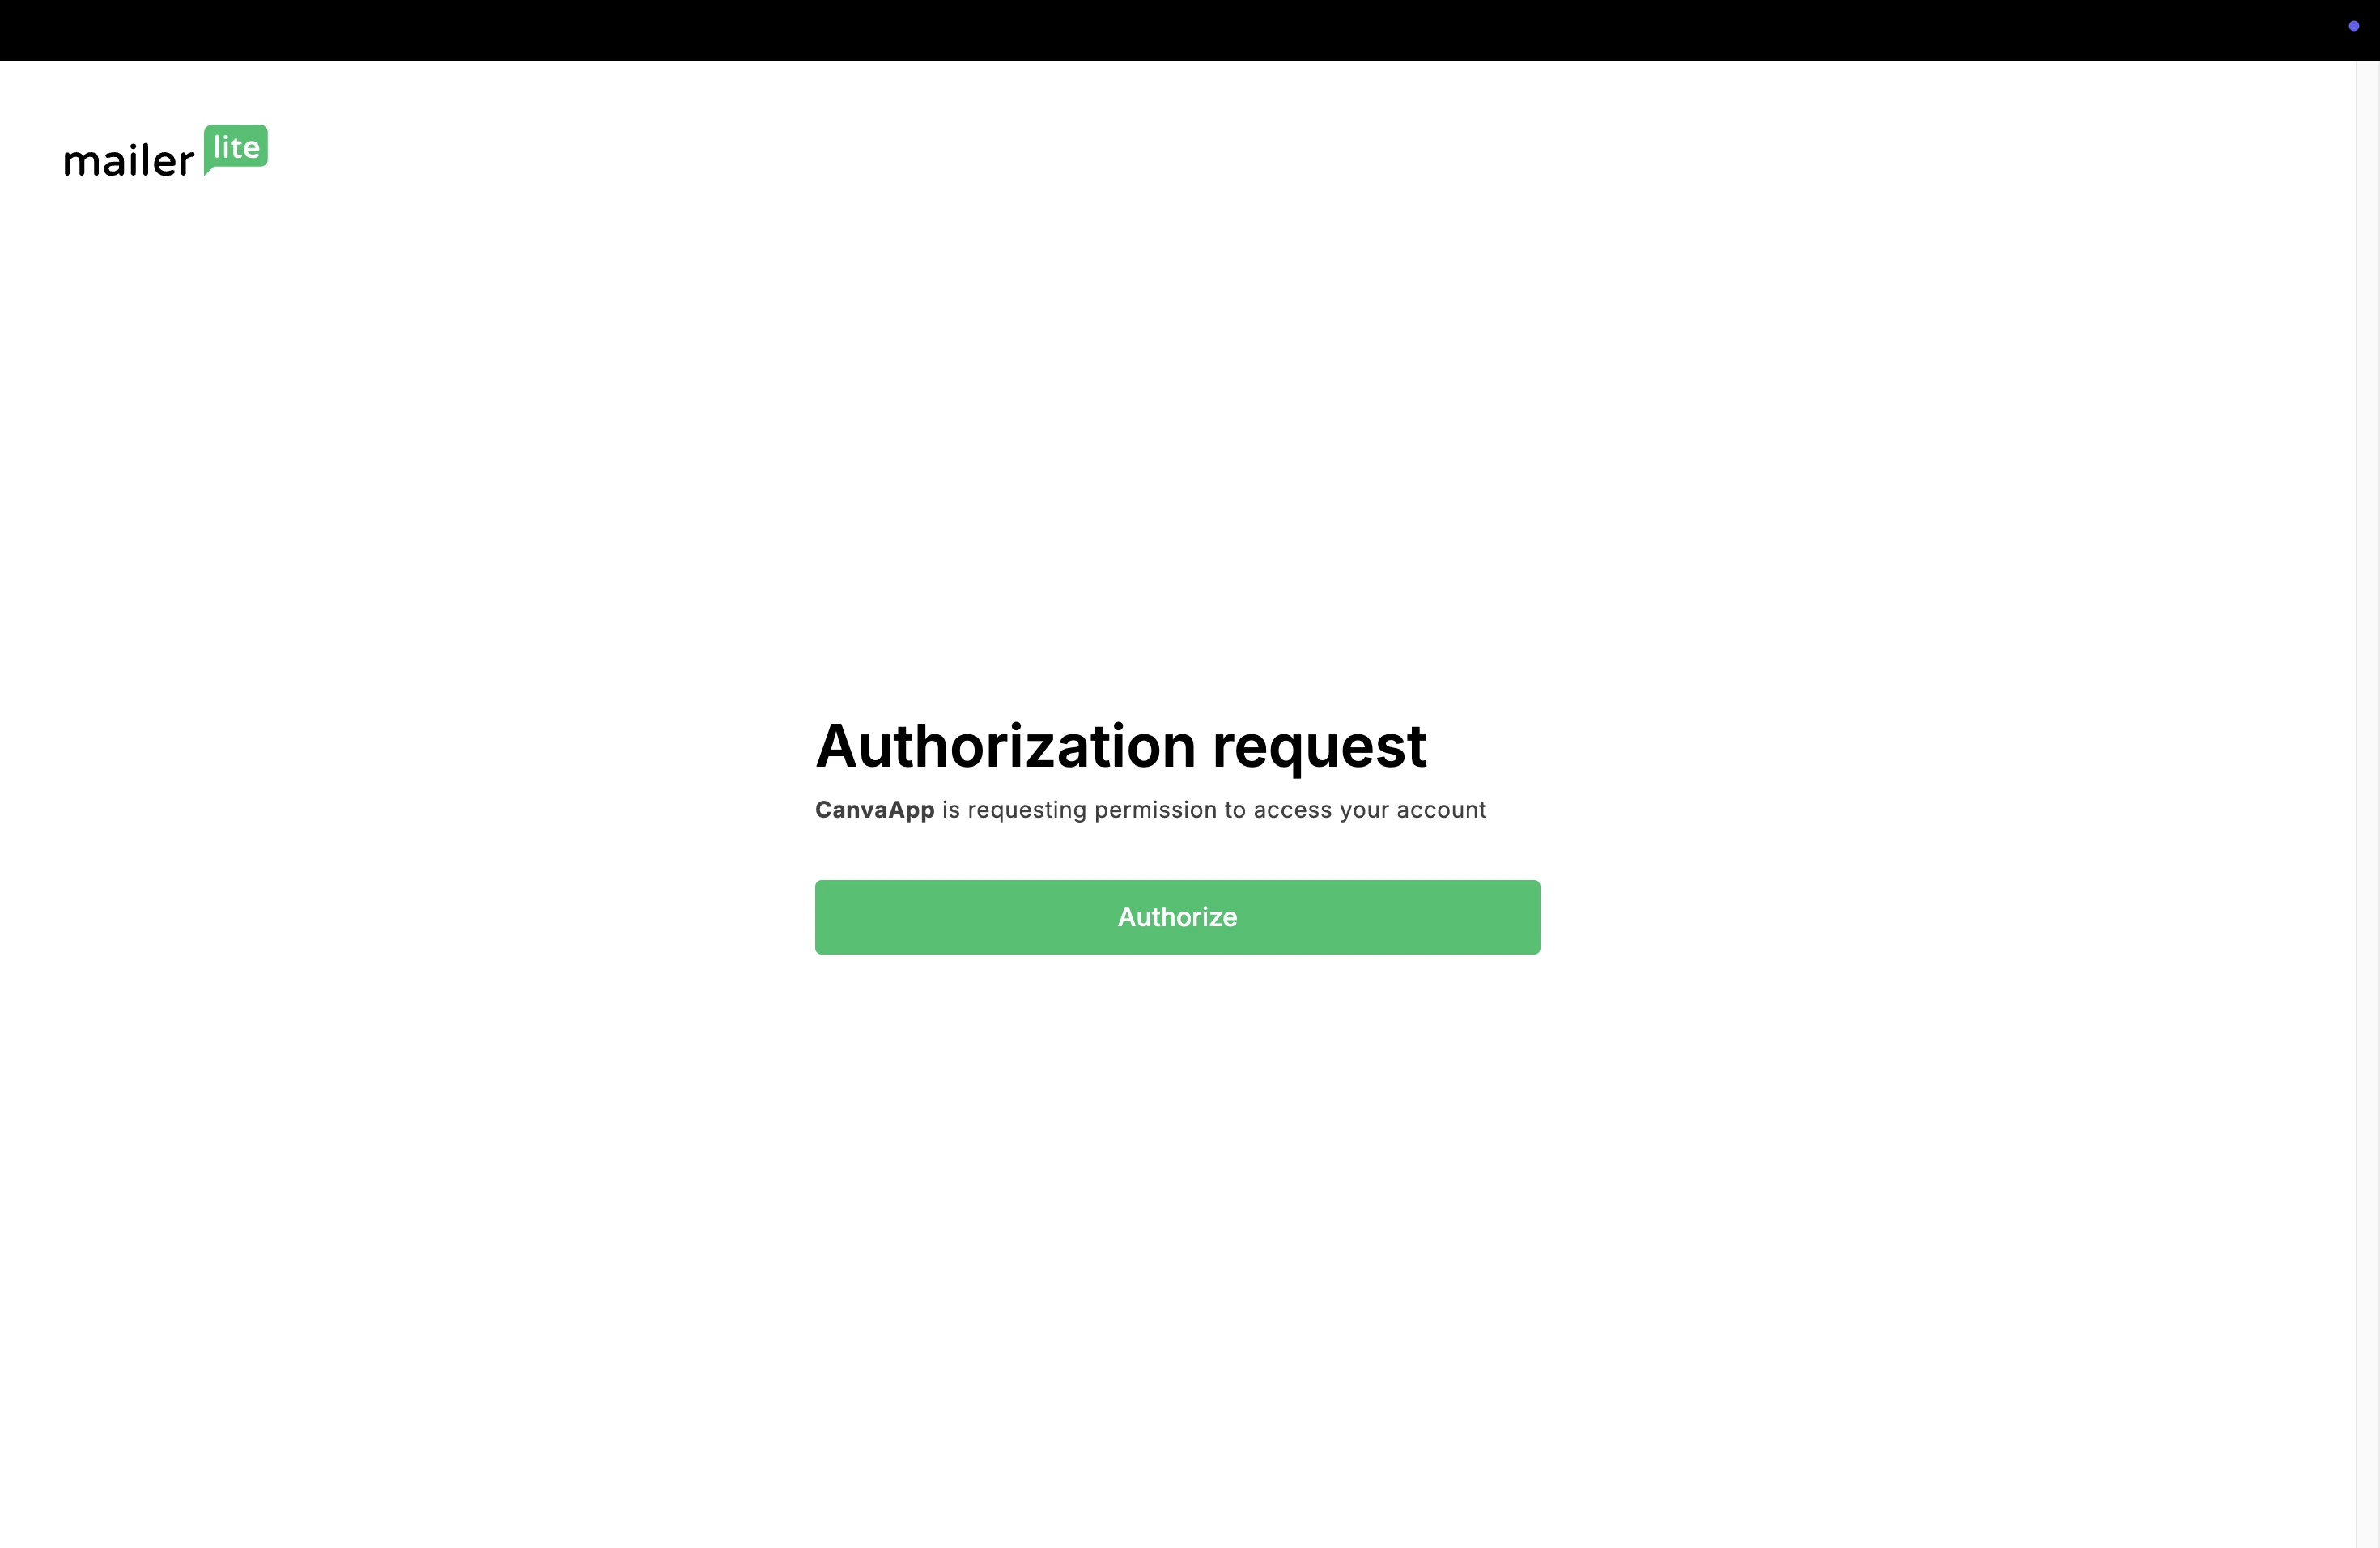The width and height of the screenshot is (2380, 1548).
Task: Click the word "Authorize" on the green button
Action: point(1177,917)
